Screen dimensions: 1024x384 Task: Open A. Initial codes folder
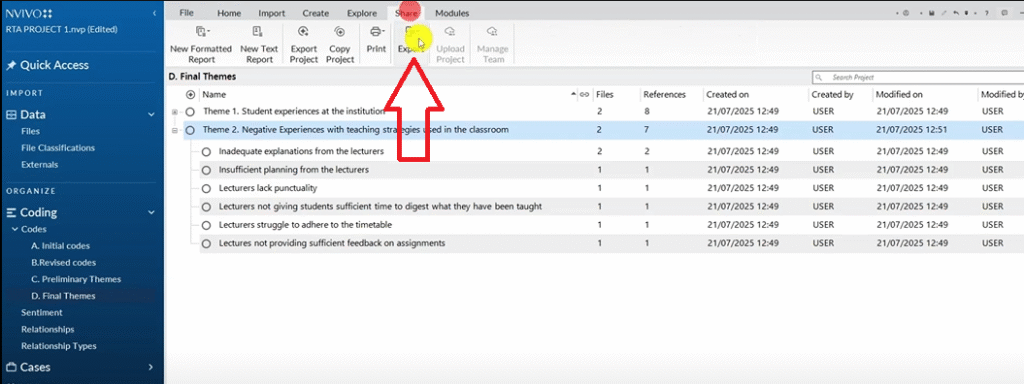[61, 246]
